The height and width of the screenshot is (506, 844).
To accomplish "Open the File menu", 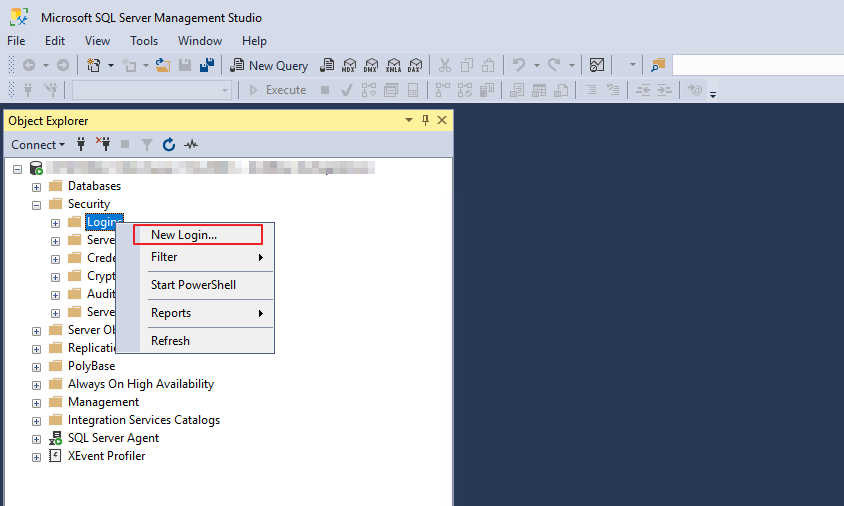I will click(16, 41).
